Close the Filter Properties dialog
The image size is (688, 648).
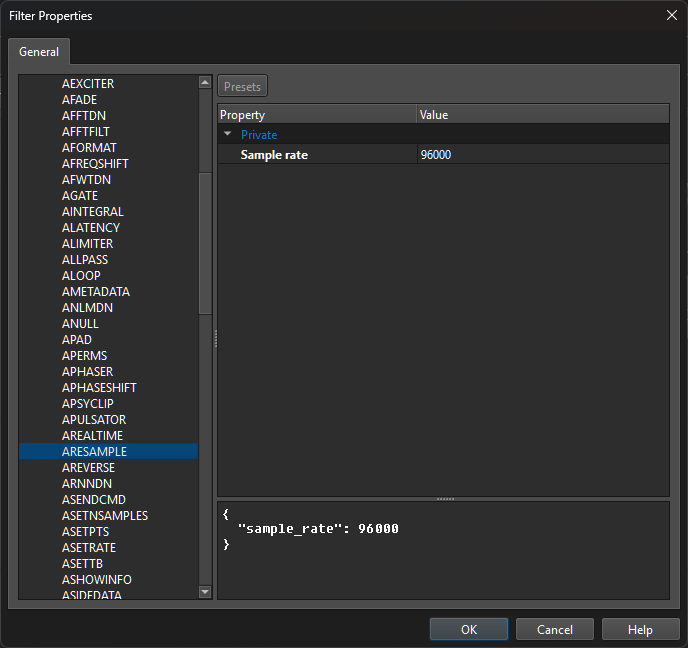[670, 14]
